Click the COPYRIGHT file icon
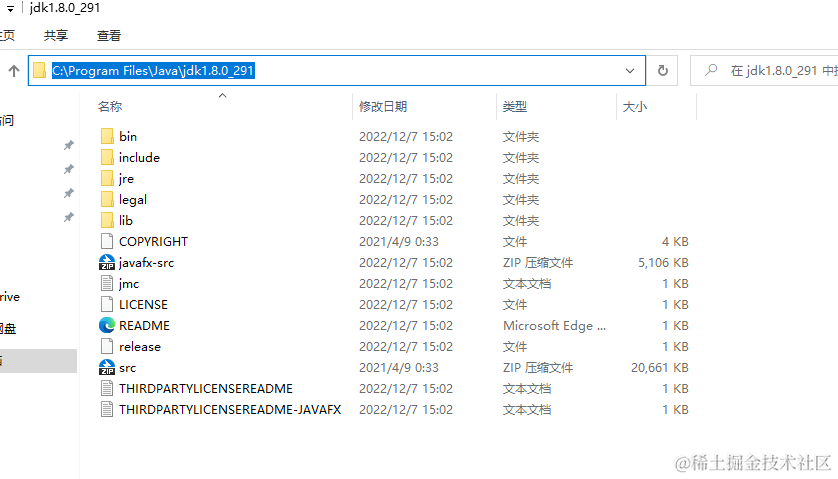The height and width of the screenshot is (479, 838). coord(107,241)
